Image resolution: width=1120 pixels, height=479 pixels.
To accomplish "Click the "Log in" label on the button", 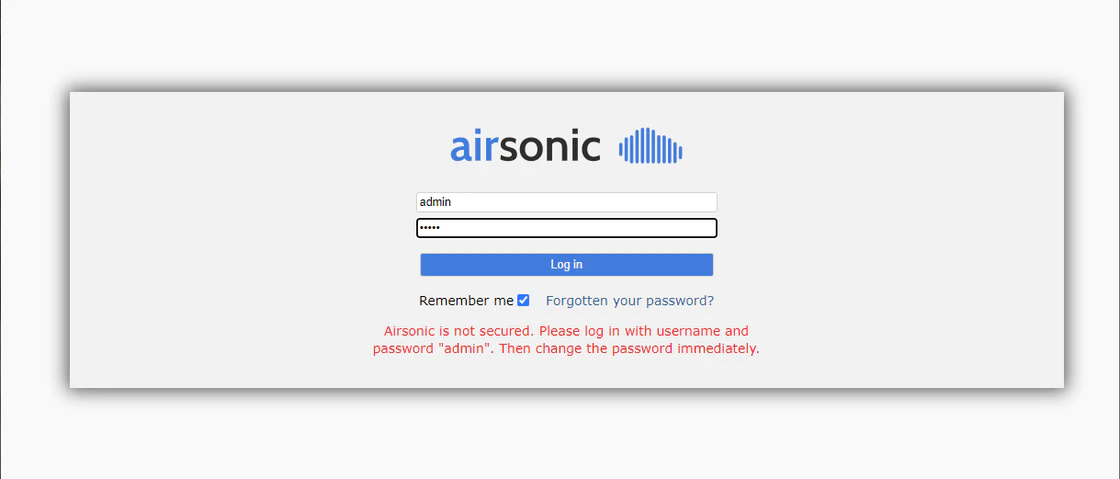I will pos(566,265).
